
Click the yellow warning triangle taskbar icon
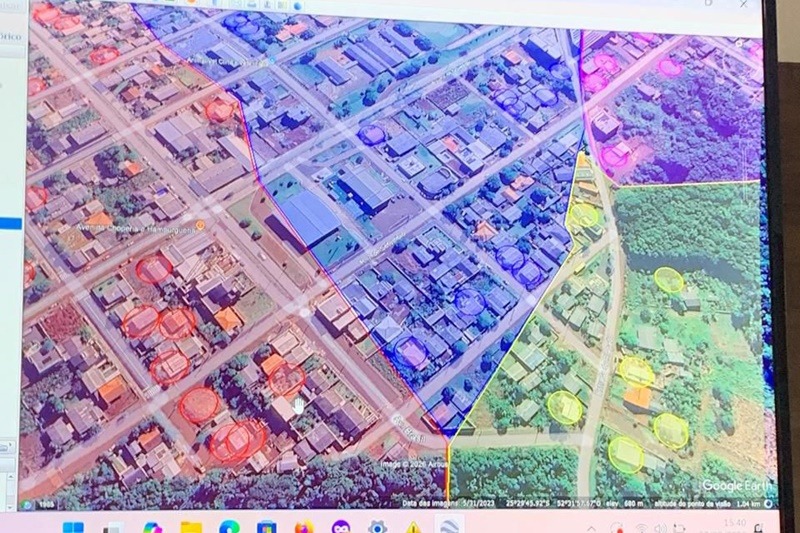click(x=414, y=527)
